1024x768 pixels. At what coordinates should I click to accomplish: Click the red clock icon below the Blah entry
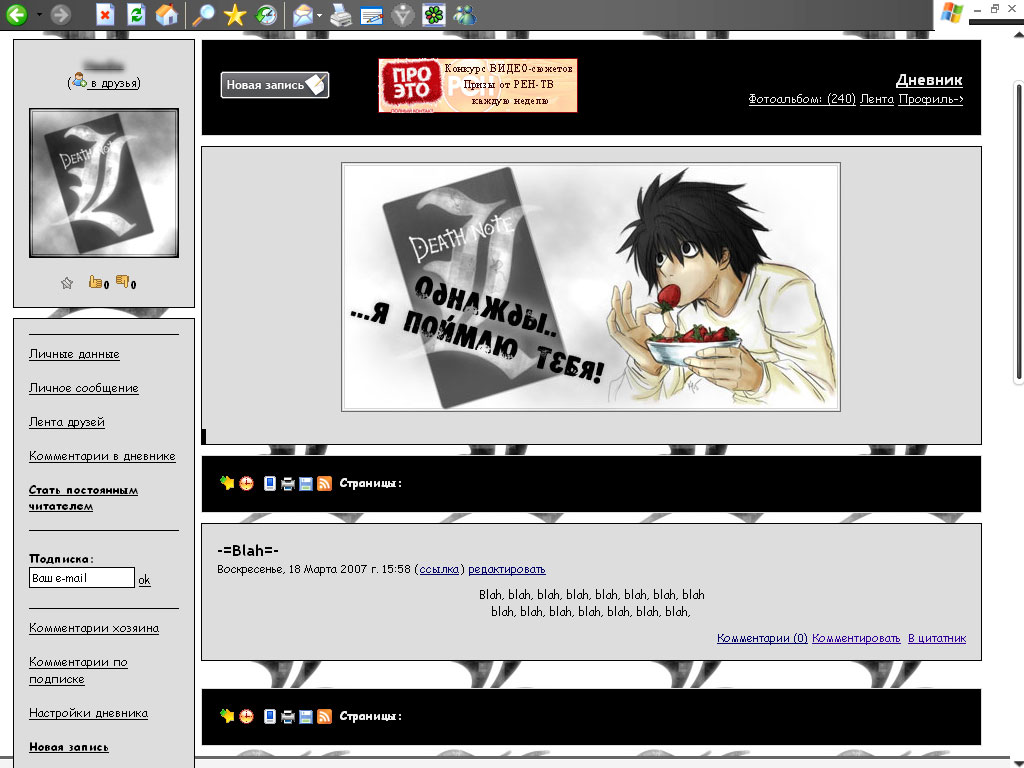[246, 716]
